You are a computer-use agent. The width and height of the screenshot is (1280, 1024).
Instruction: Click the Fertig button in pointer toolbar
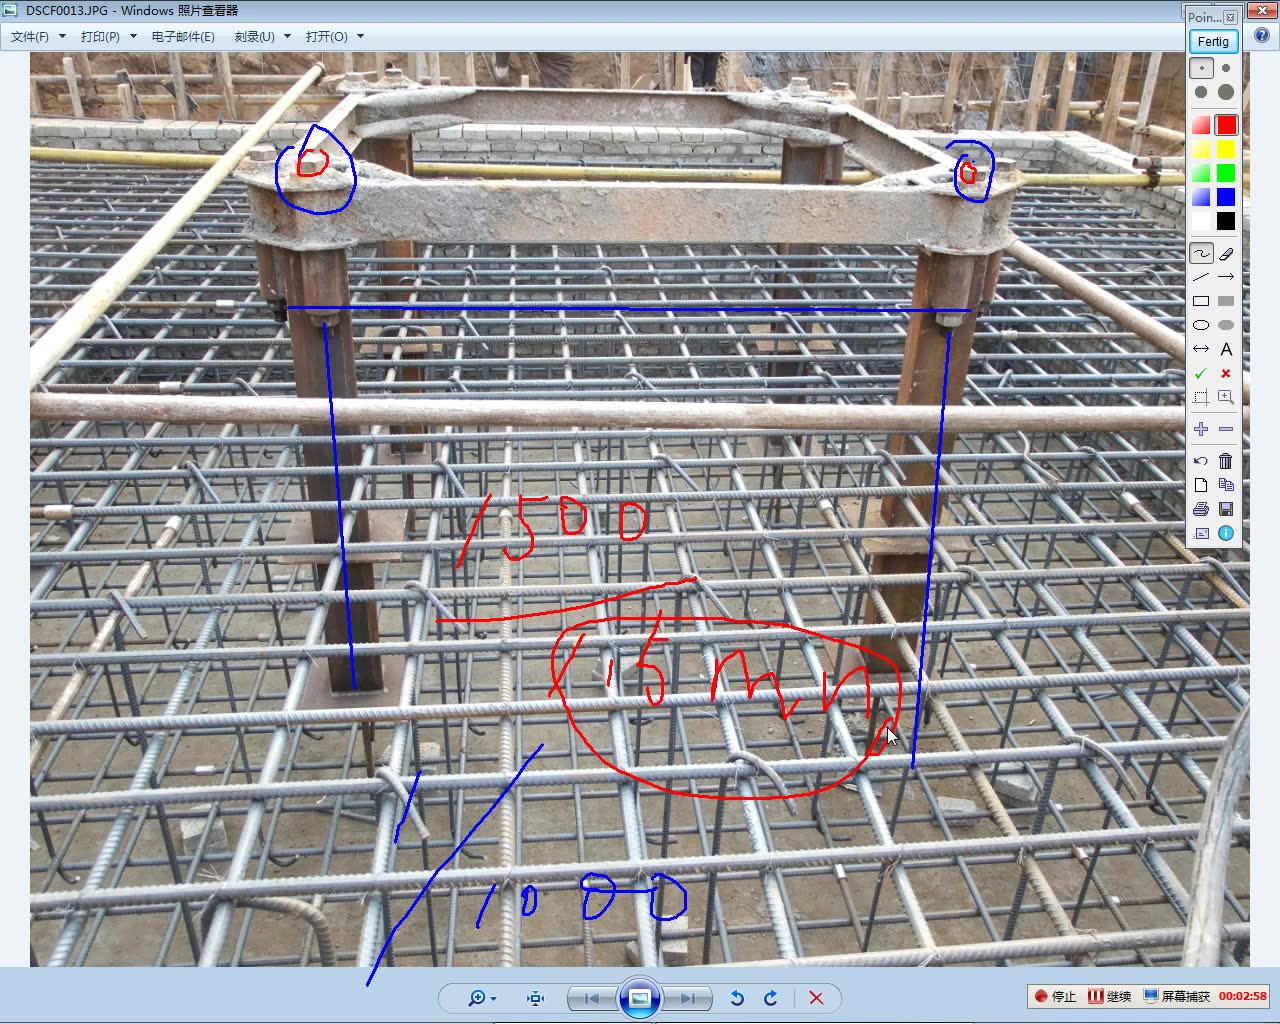point(1213,41)
